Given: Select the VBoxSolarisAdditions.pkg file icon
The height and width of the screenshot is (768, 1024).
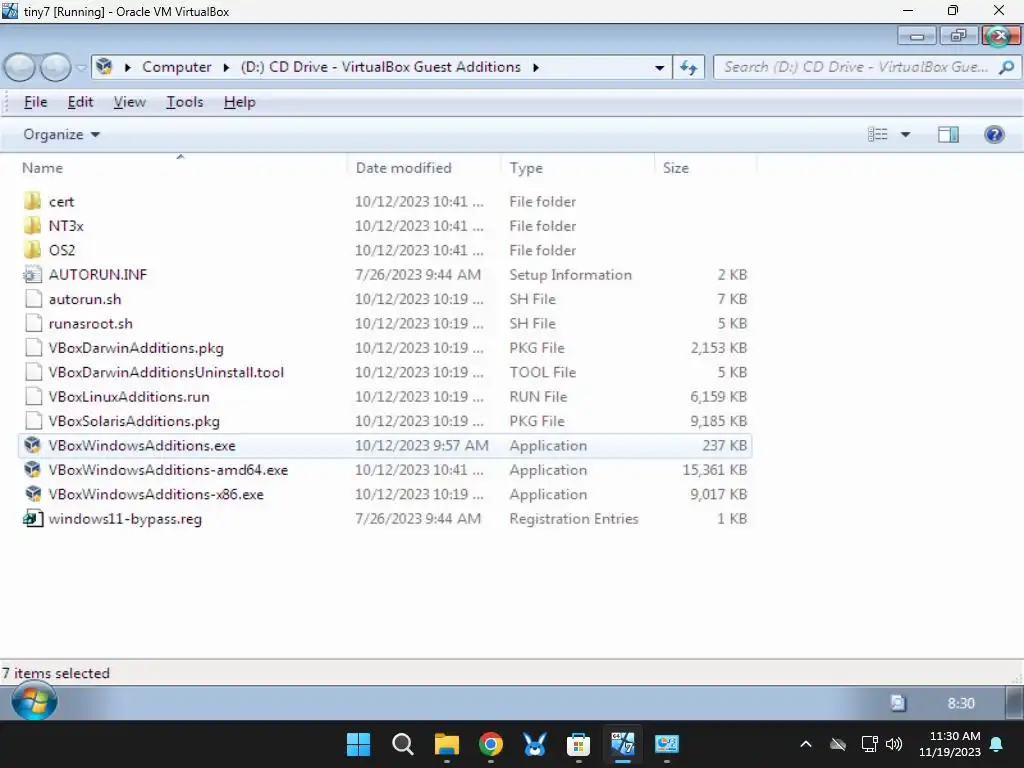Looking at the screenshot, I should pos(33,421).
